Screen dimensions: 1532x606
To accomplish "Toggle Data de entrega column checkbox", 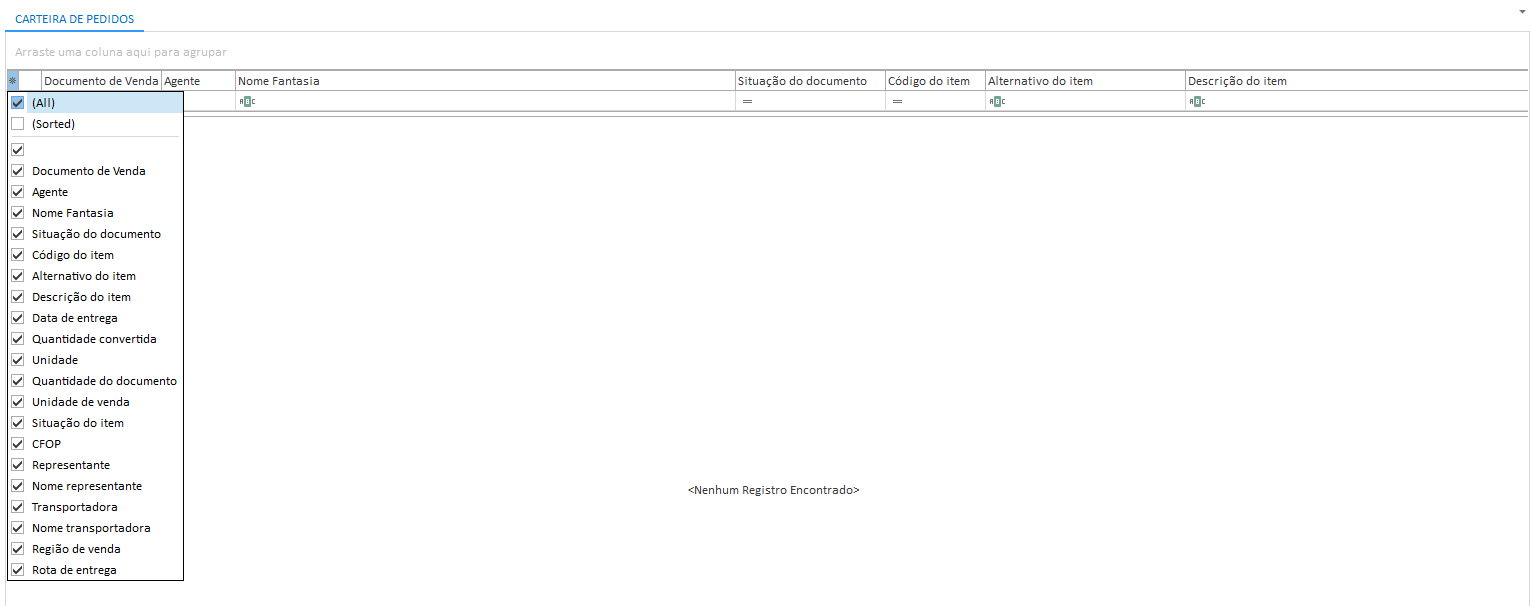I will [17, 318].
